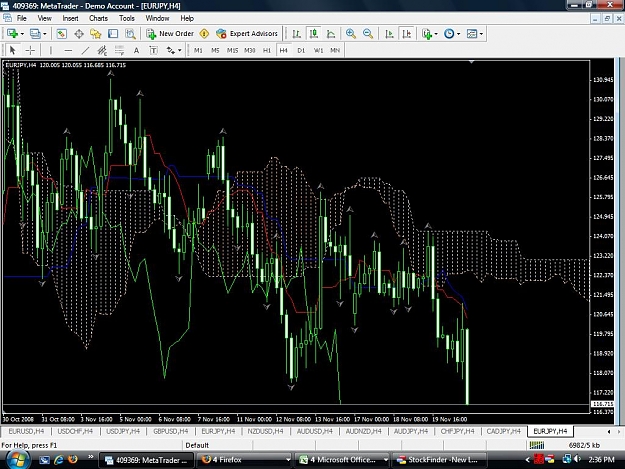Click the Expert Advisors button
The image size is (625, 469).
(x=247, y=34)
